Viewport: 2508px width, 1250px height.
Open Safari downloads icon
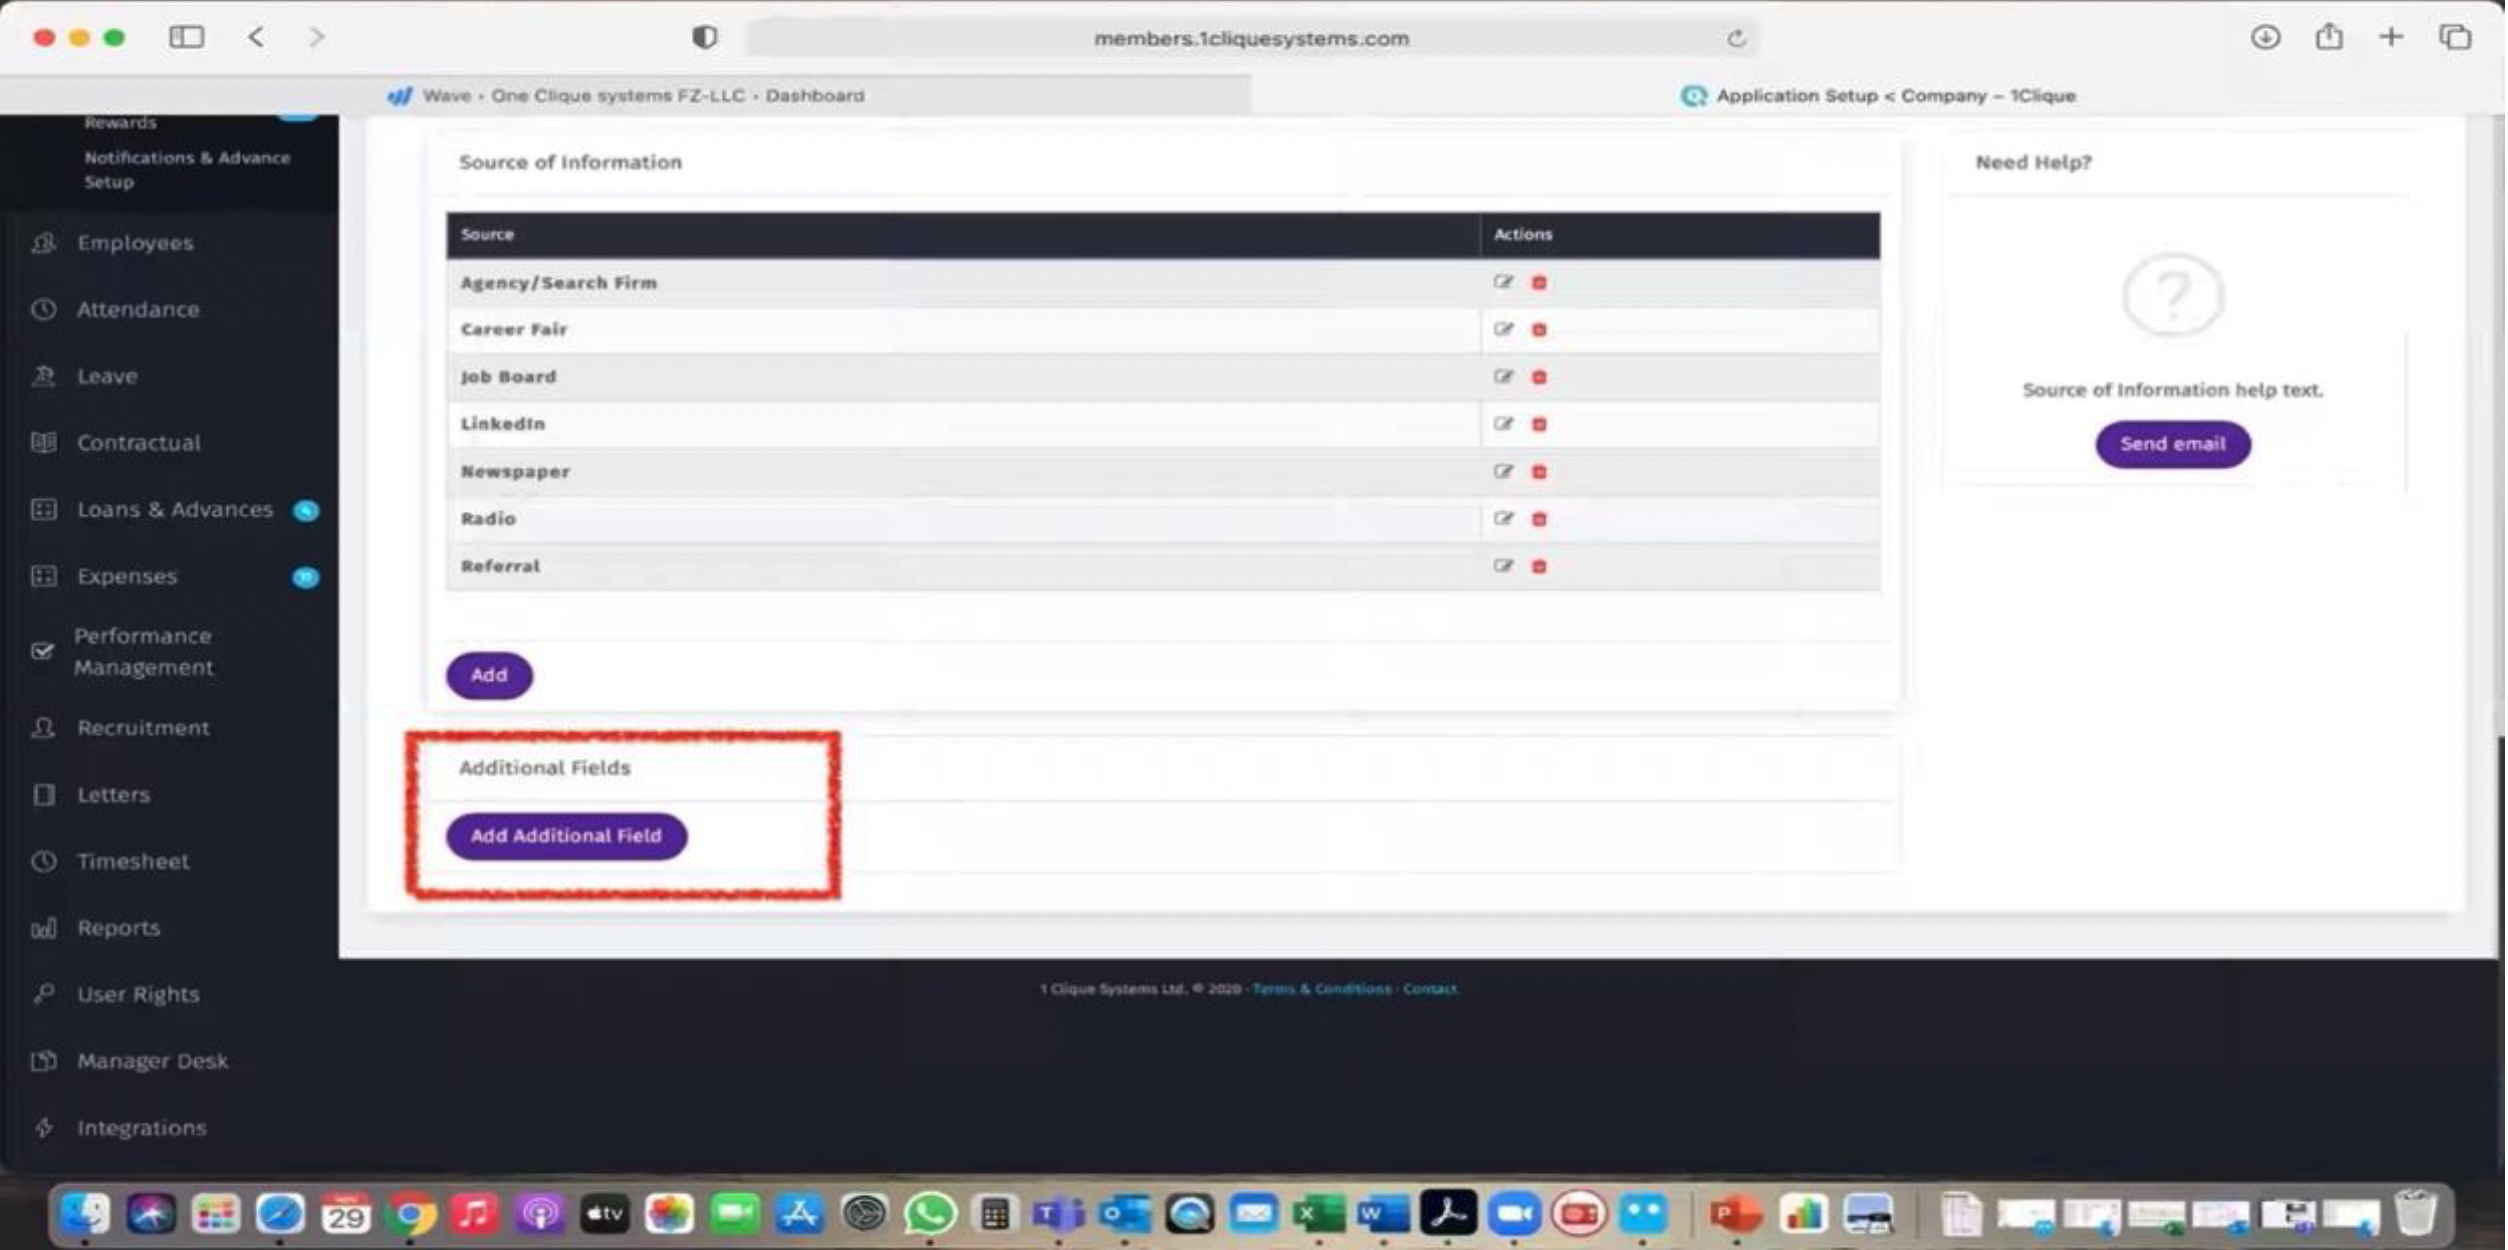(2266, 38)
